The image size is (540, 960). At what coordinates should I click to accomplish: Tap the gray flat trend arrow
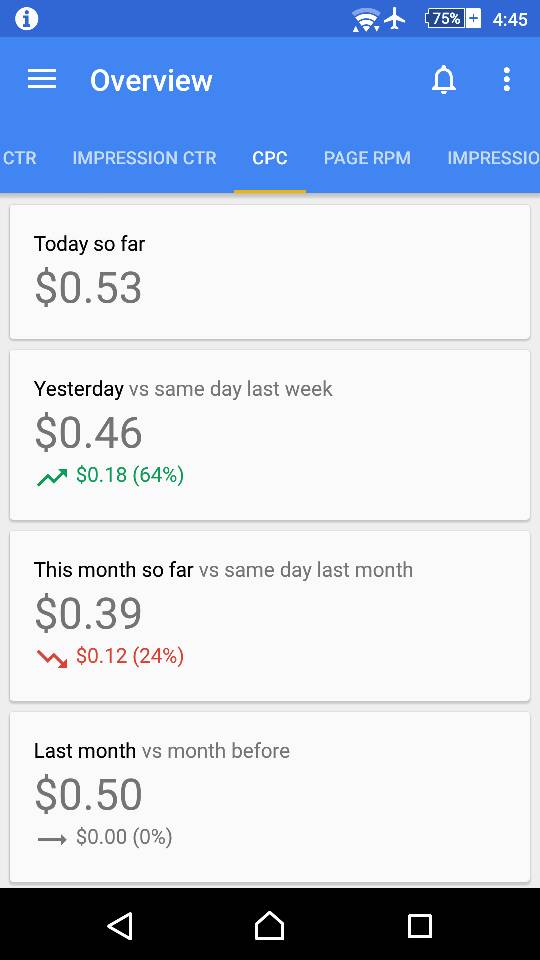point(52,839)
